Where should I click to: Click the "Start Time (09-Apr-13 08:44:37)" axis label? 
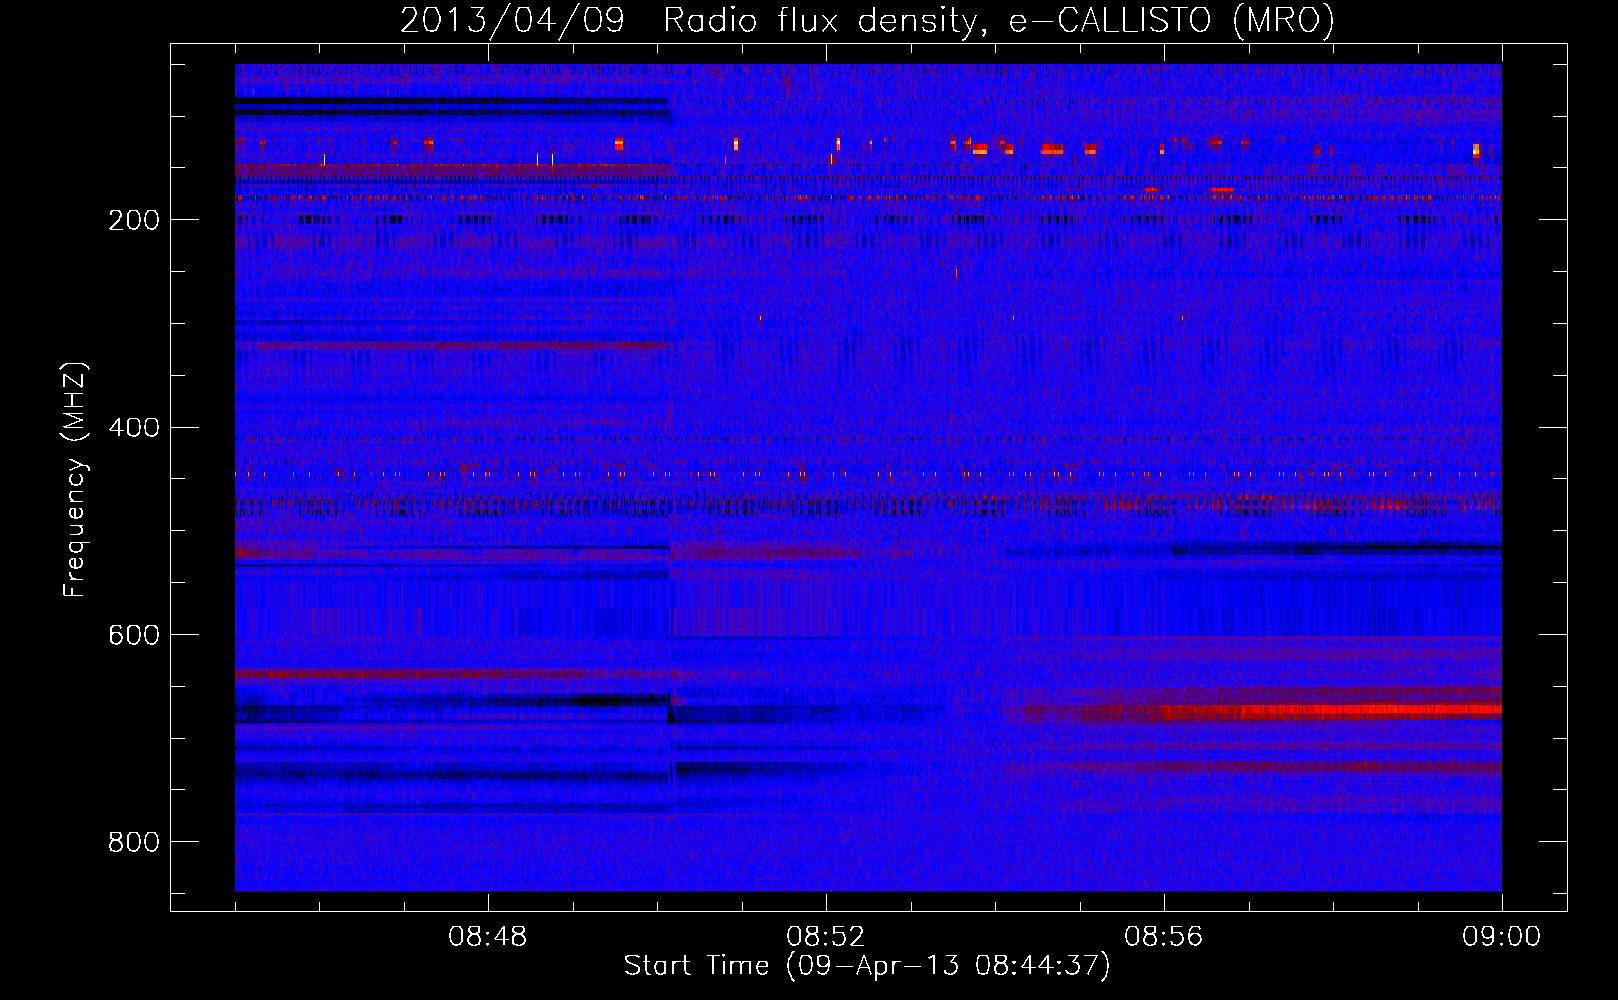point(867,966)
